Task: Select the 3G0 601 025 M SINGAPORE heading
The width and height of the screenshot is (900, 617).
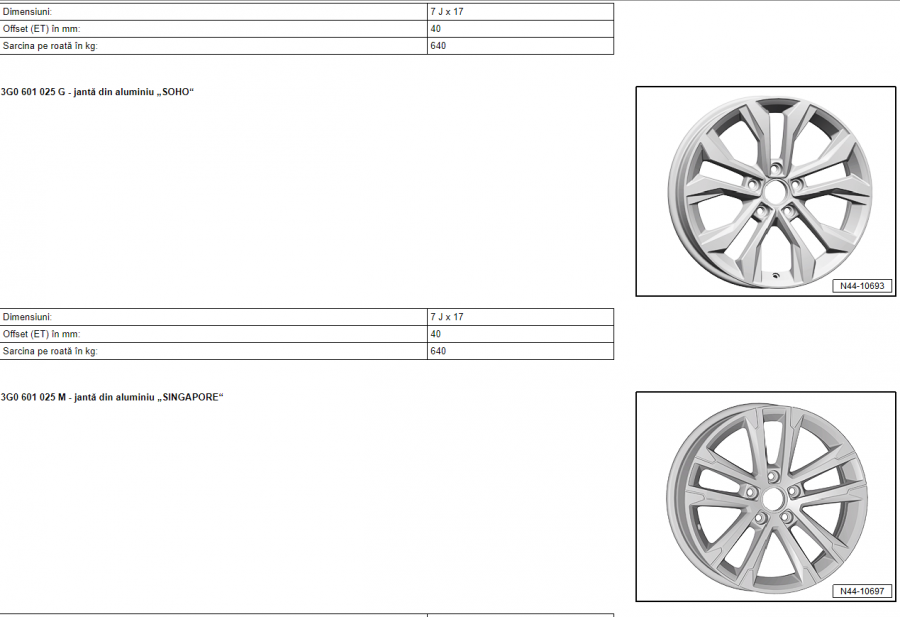Action: point(112,397)
